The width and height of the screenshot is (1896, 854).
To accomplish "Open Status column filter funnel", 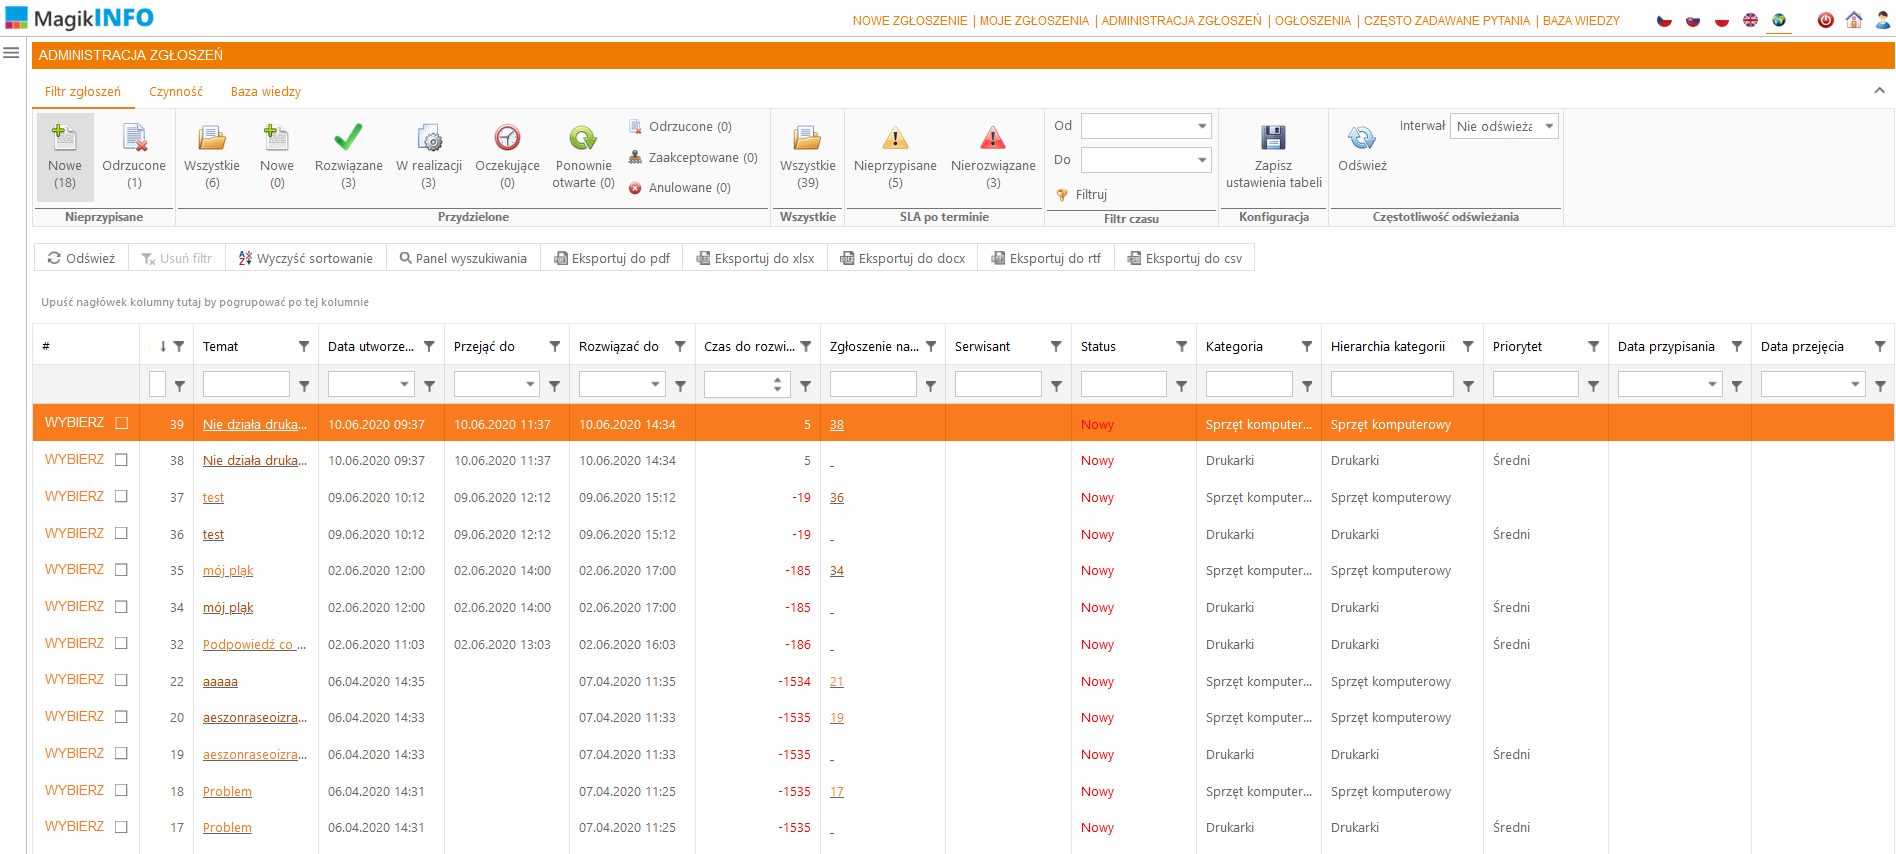I will point(1181,346).
